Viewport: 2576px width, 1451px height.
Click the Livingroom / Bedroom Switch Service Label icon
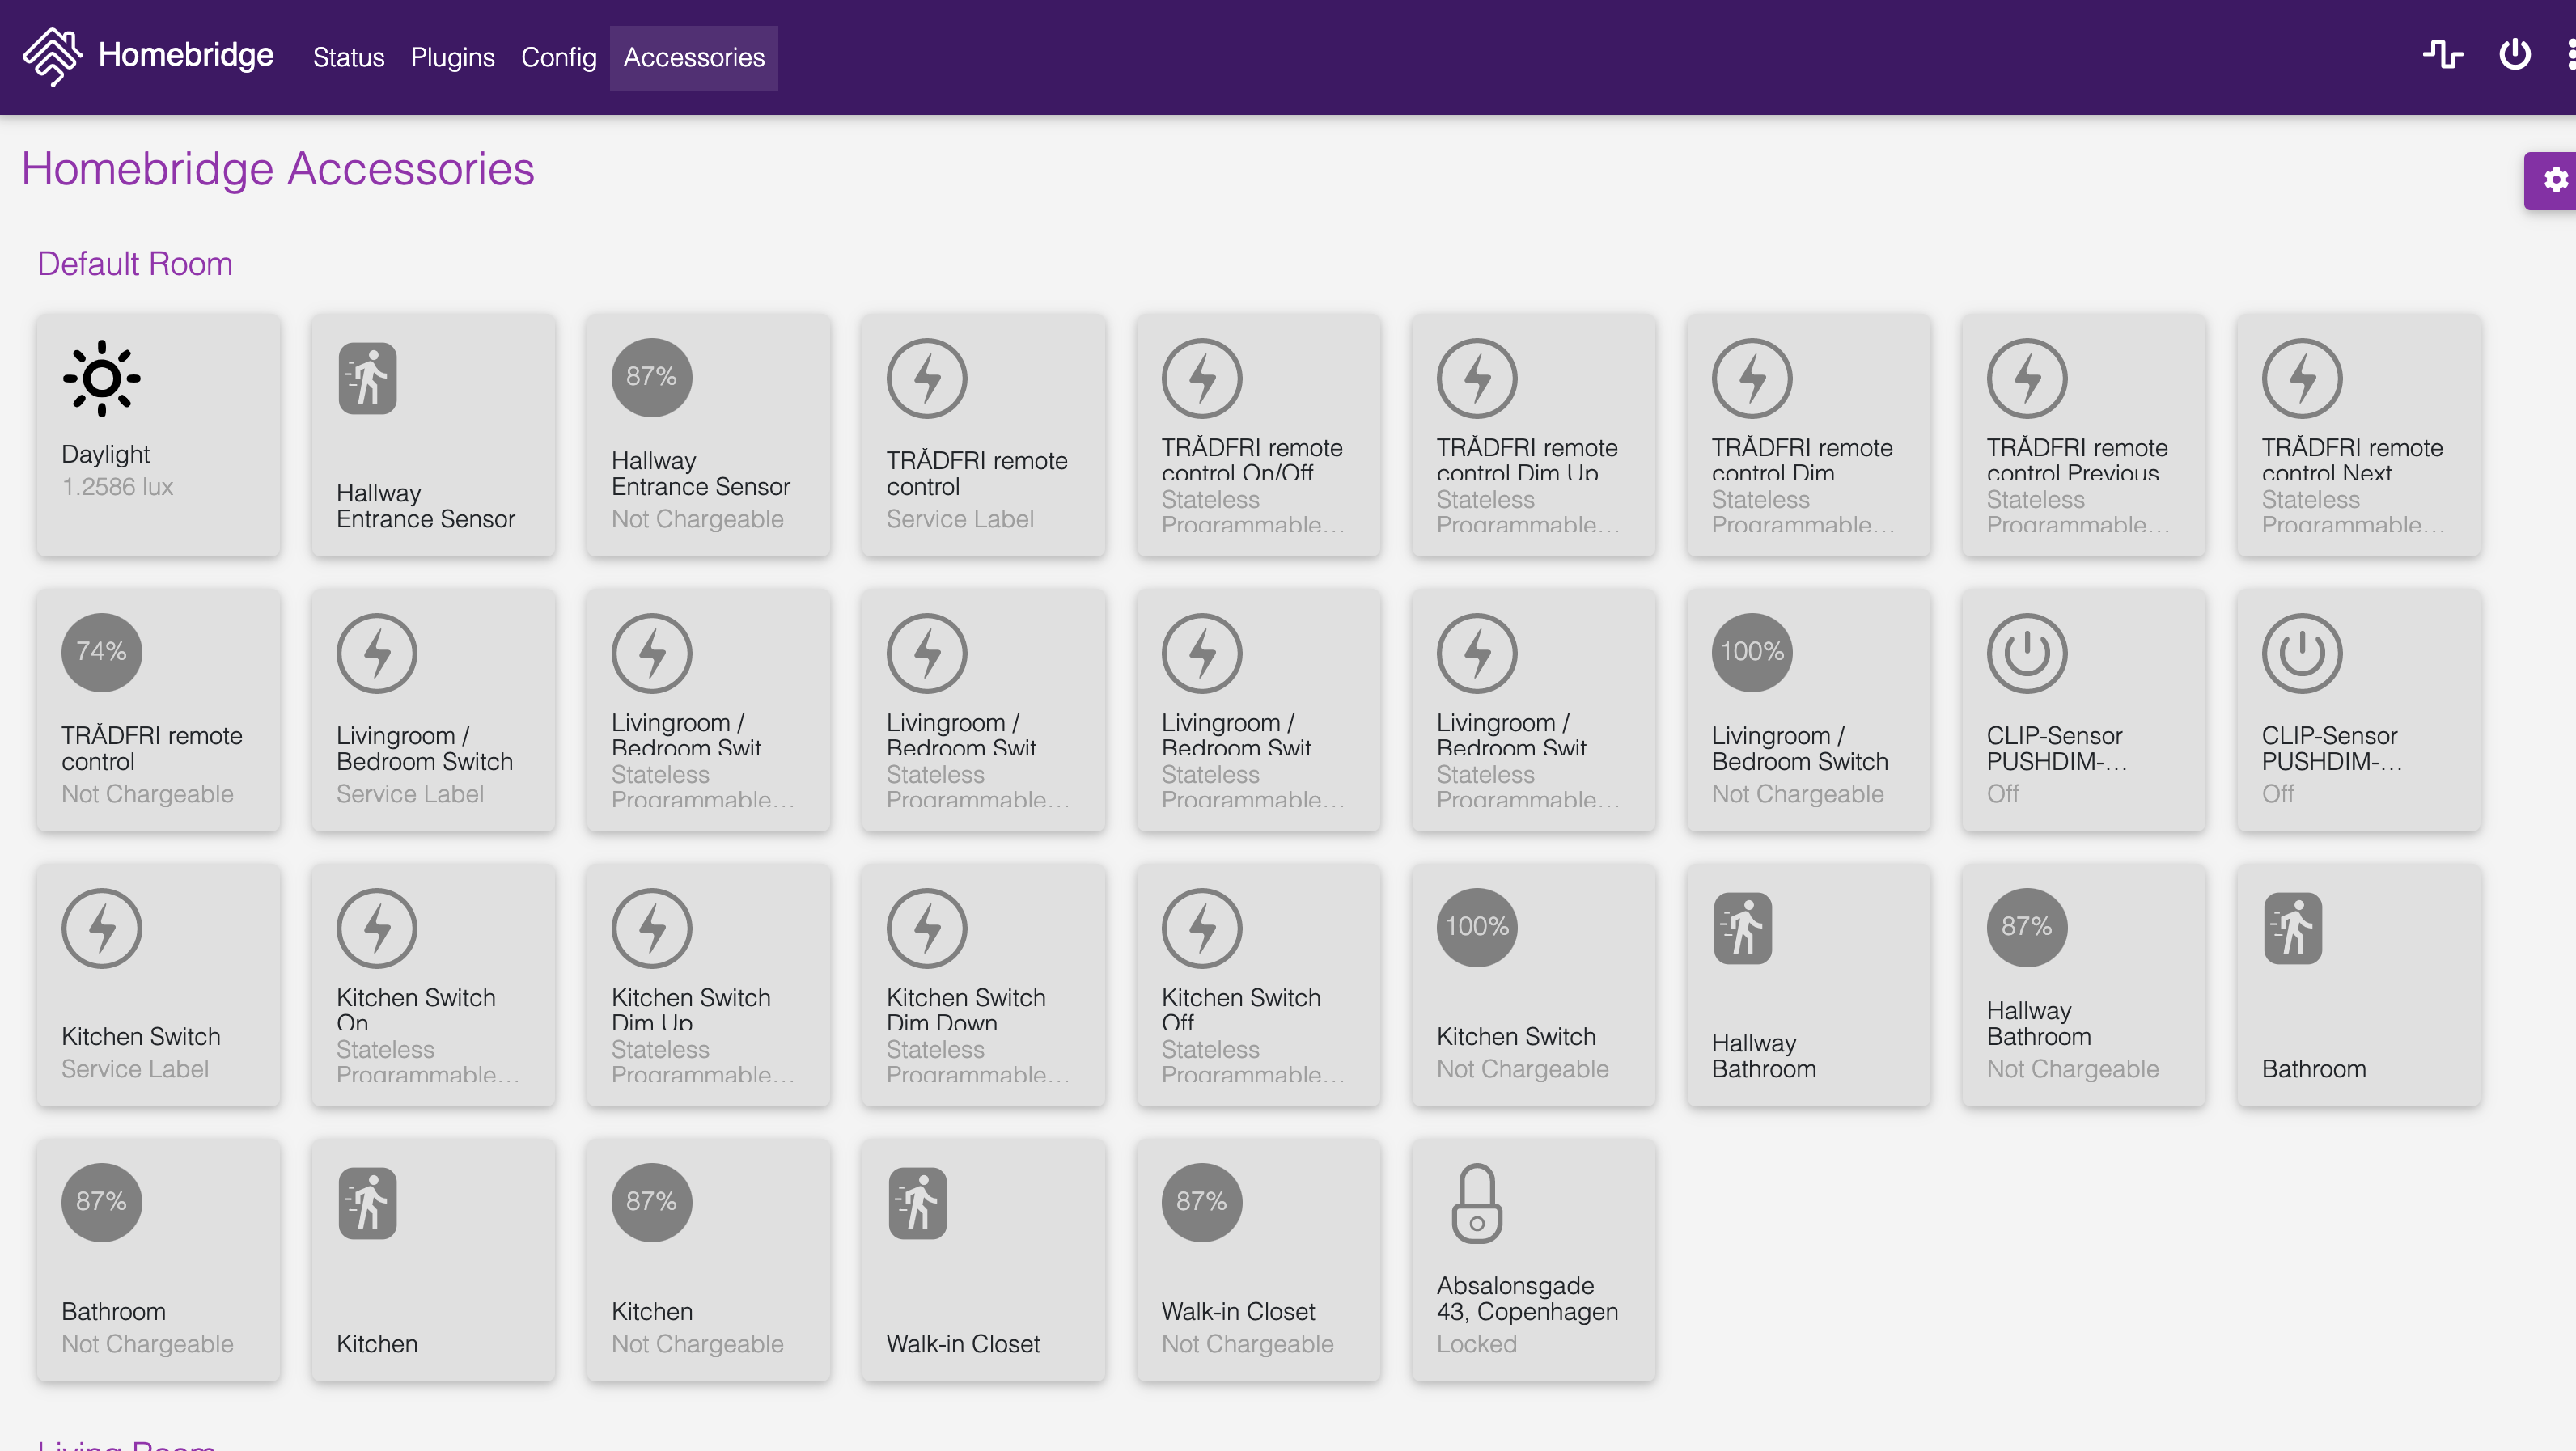click(376, 652)
